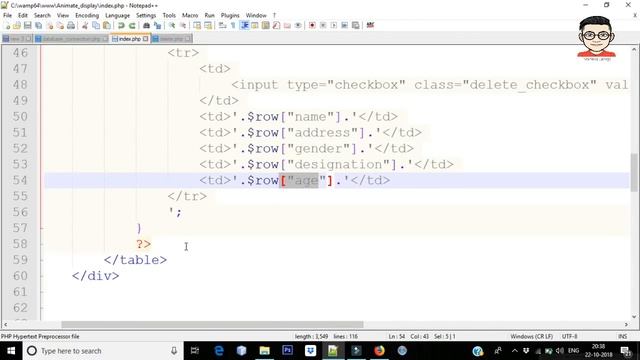Click the Save toolbar icon
Screen dimensions: 640x360
27,25
